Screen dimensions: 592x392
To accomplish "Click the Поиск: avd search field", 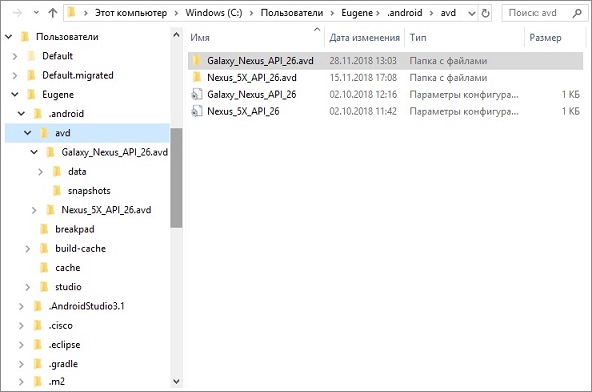I will pyautogui.click(x=536, y=13).
